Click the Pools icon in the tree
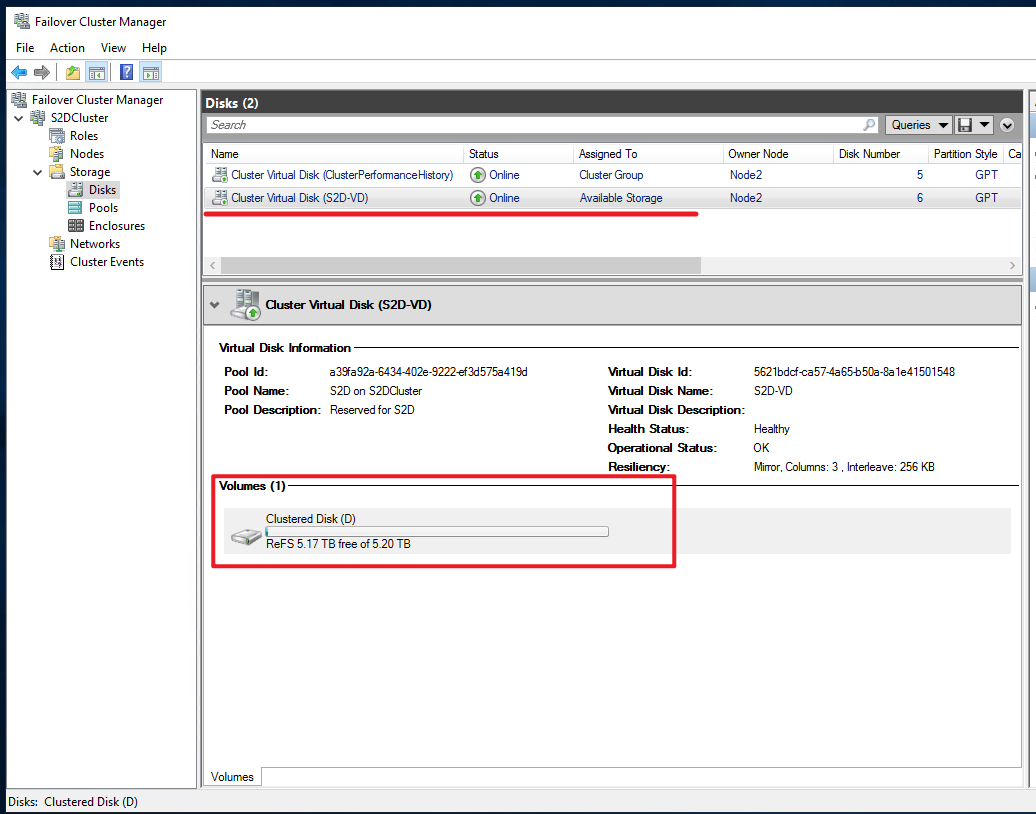Image resolution: width=1036 pixels, height=814 pixels. (x=75, y=207)
